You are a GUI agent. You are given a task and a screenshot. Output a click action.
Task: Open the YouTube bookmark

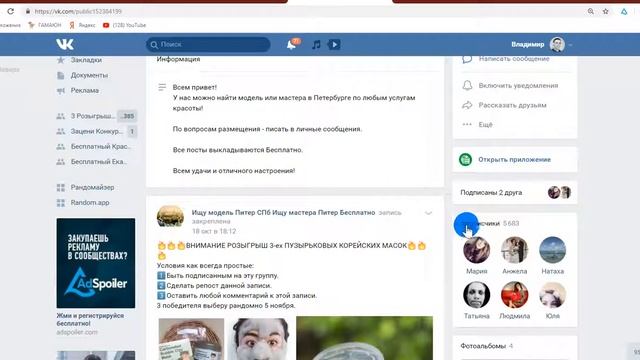[124, 25]
